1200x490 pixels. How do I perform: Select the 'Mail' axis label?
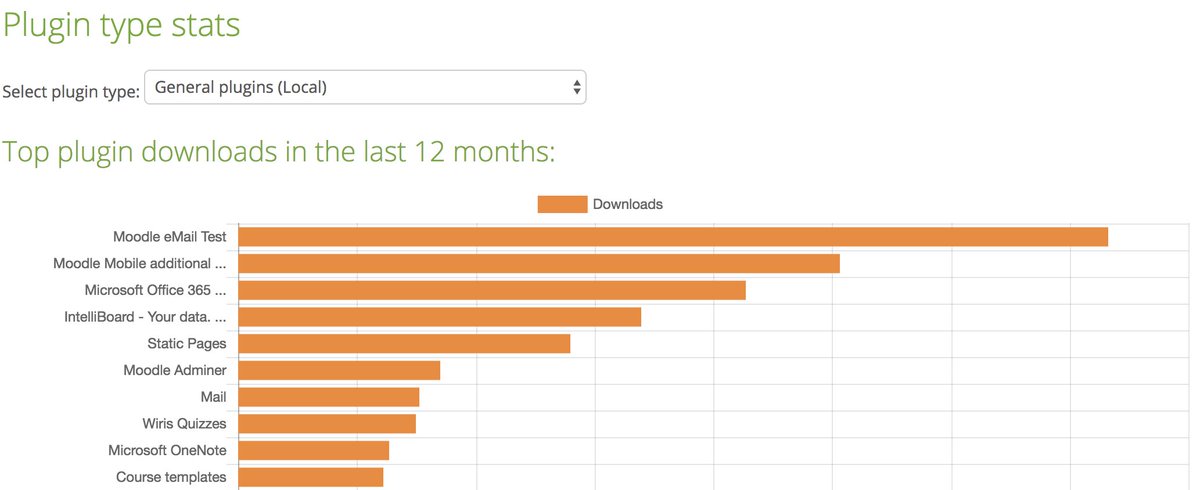(214, 397)
